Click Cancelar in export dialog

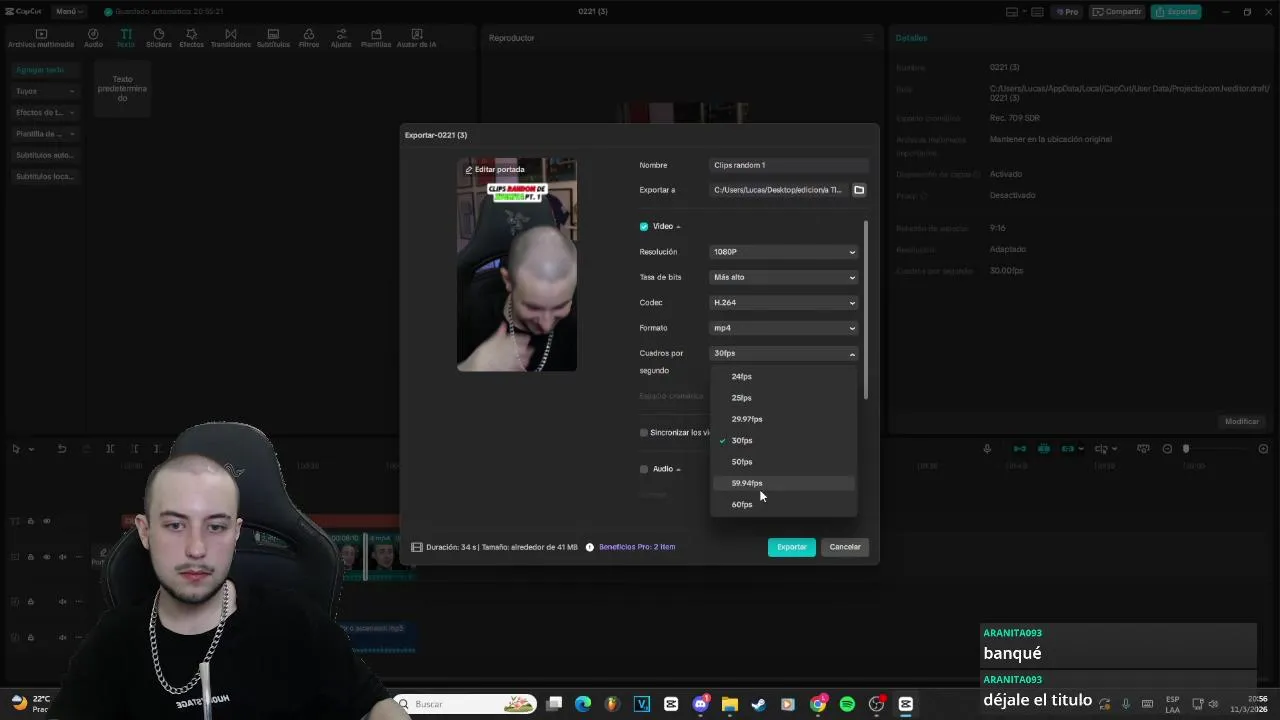tap(845, 547)
